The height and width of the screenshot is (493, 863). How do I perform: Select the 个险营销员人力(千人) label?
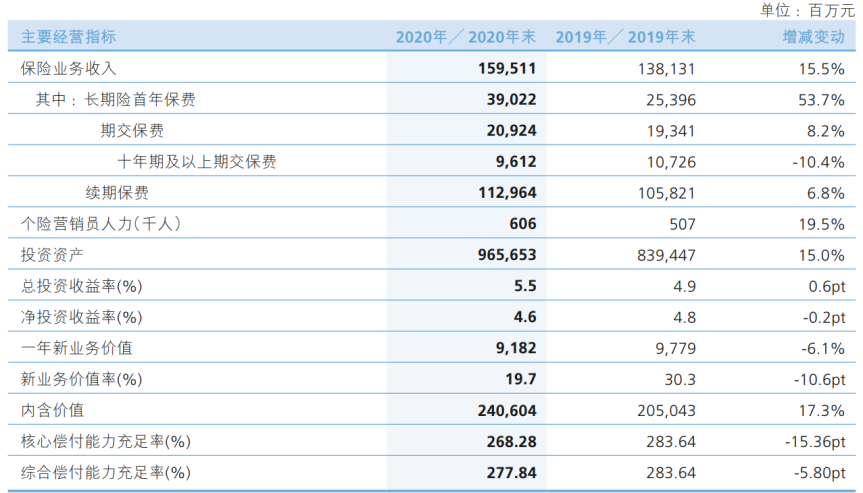101,224
